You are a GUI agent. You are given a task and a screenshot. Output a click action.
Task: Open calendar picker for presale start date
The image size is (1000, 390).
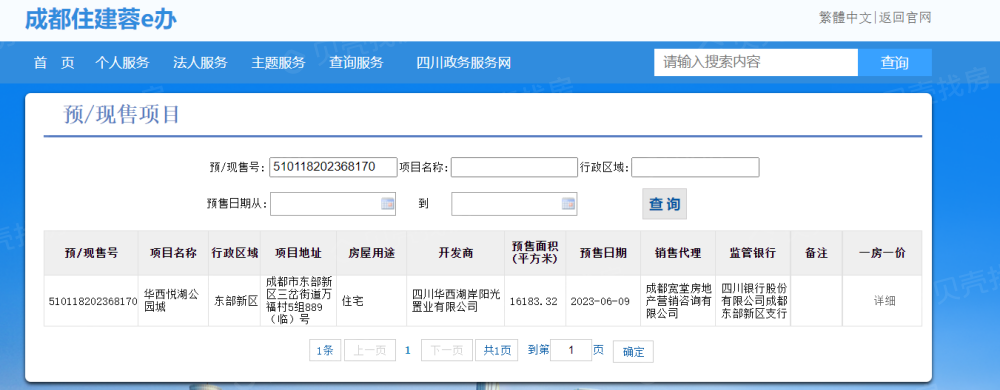tap(388, 204)
